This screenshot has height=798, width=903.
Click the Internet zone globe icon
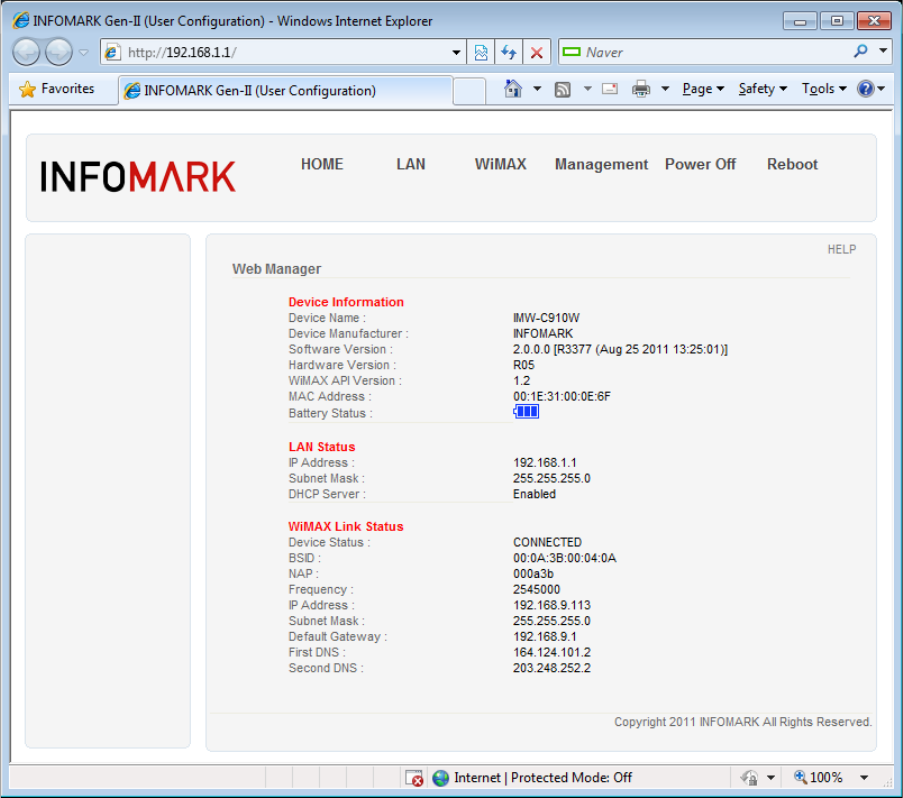click(441, 778)
